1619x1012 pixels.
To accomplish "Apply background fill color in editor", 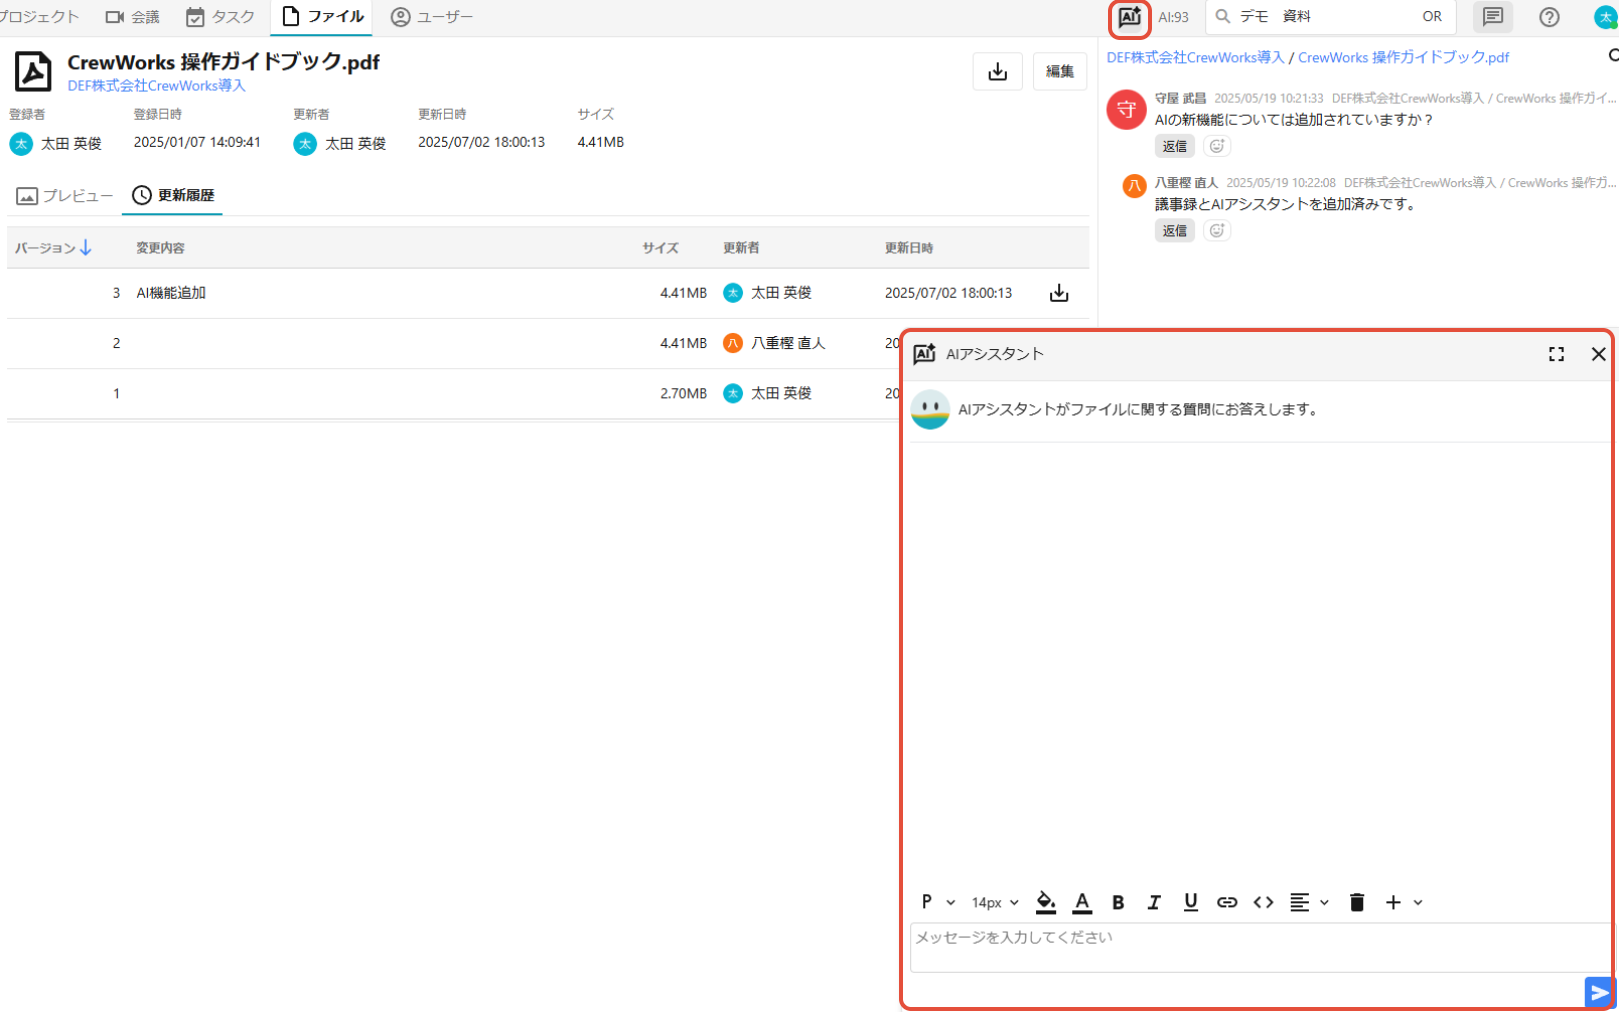I will pyautogui.click(x=1046, y=902).
